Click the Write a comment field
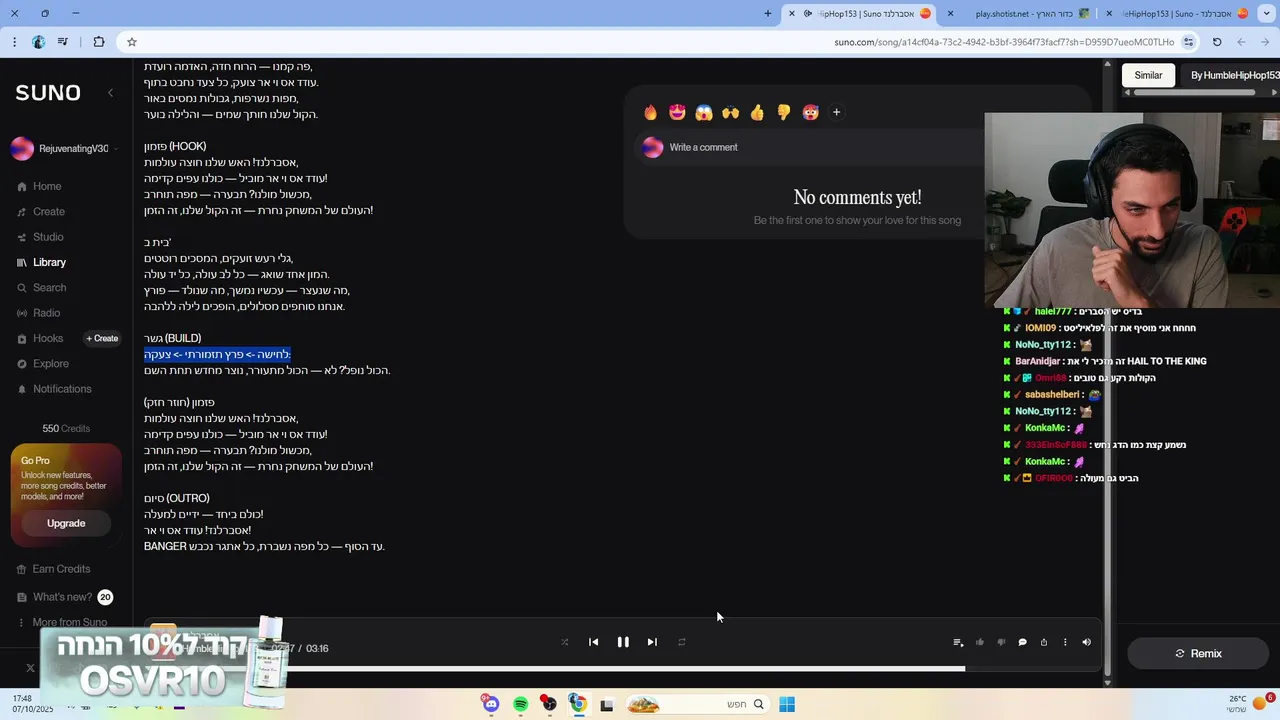Image resolution: width=1280 pixels, height=720 pixels. (x=810, y=147)
